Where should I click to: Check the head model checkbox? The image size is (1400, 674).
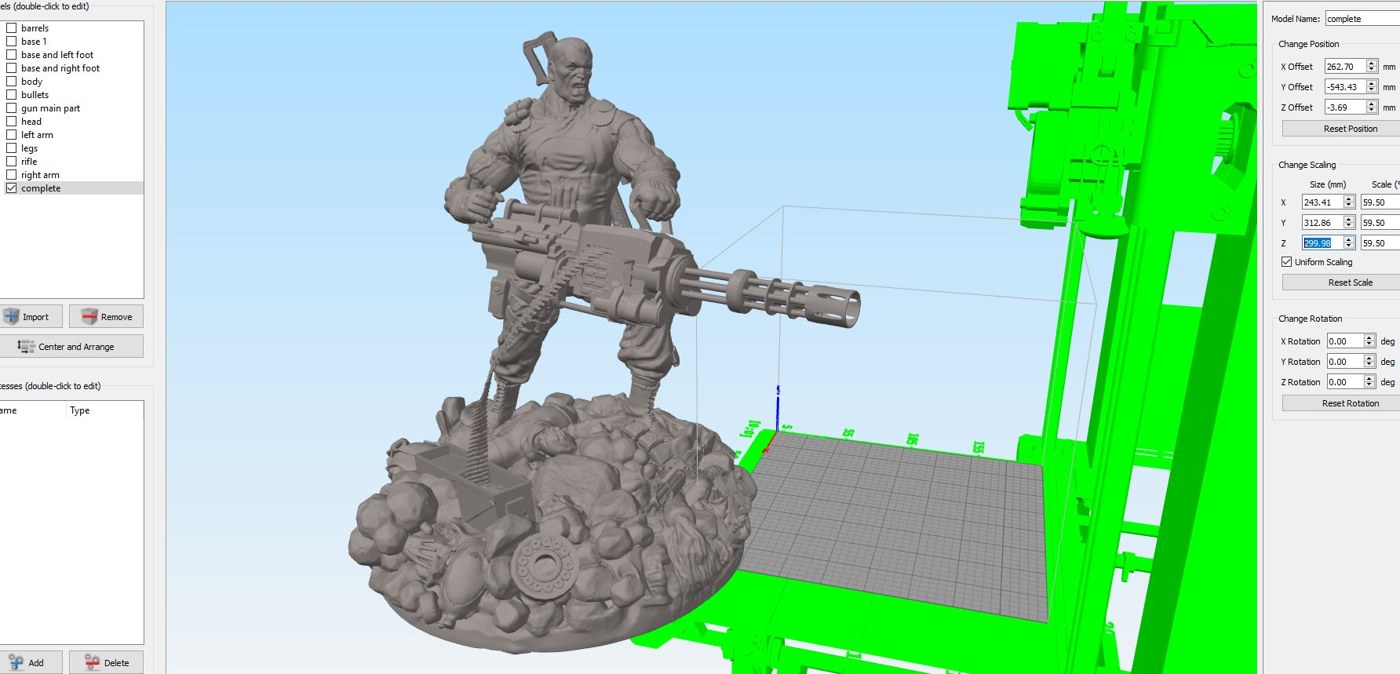tap(11, 121)
